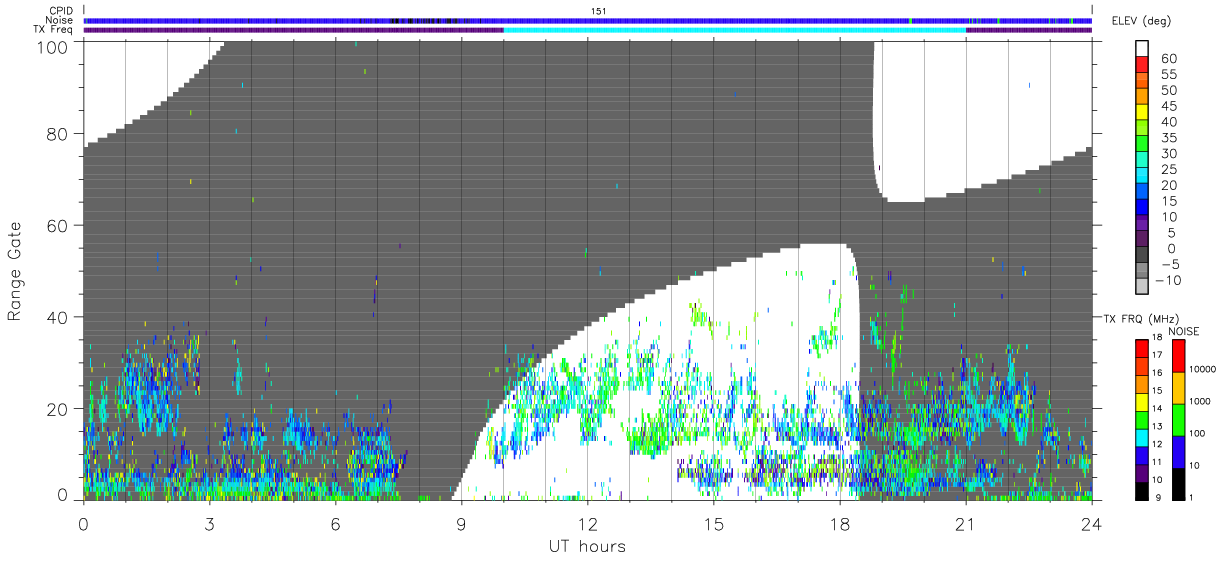This screenshot has width=1228, height=567.
Task: Click the 20 tick label on Range Gate axis
Action: [x=56, y=408]
